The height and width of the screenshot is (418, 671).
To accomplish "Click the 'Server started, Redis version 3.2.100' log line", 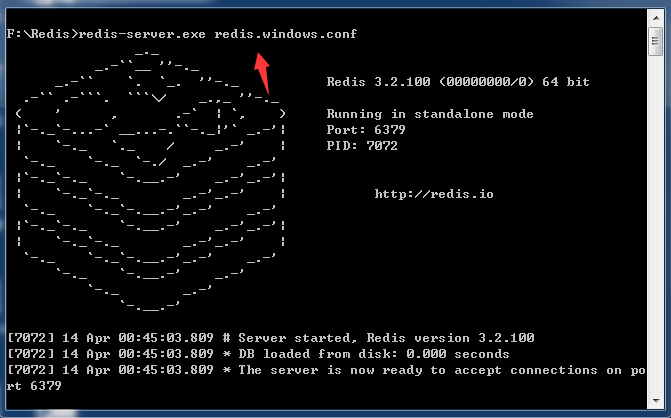I will [x=271, y=338].
